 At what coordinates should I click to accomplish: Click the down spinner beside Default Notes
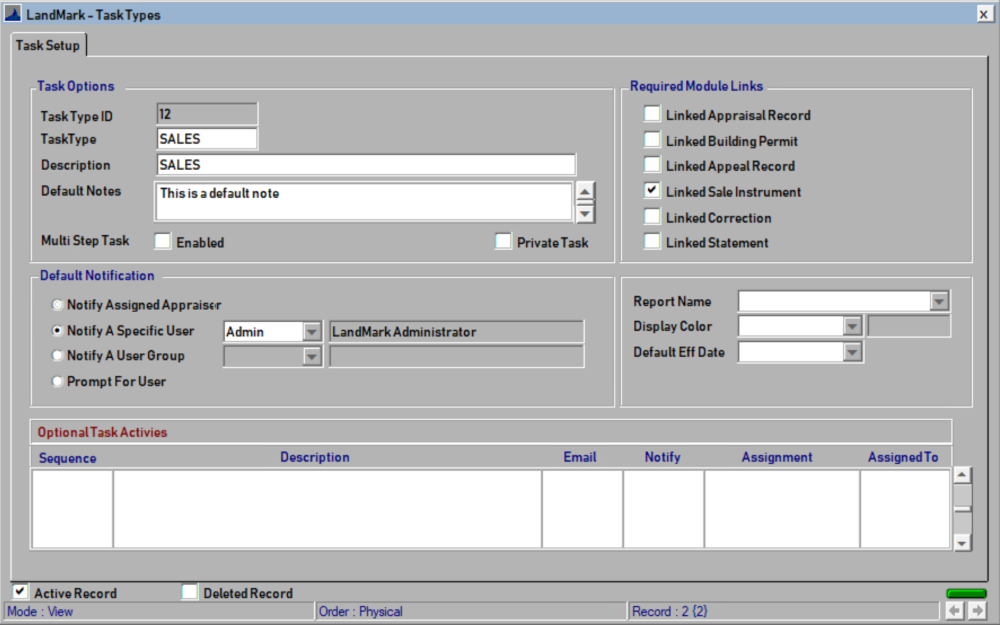click(x=585, y=215)
